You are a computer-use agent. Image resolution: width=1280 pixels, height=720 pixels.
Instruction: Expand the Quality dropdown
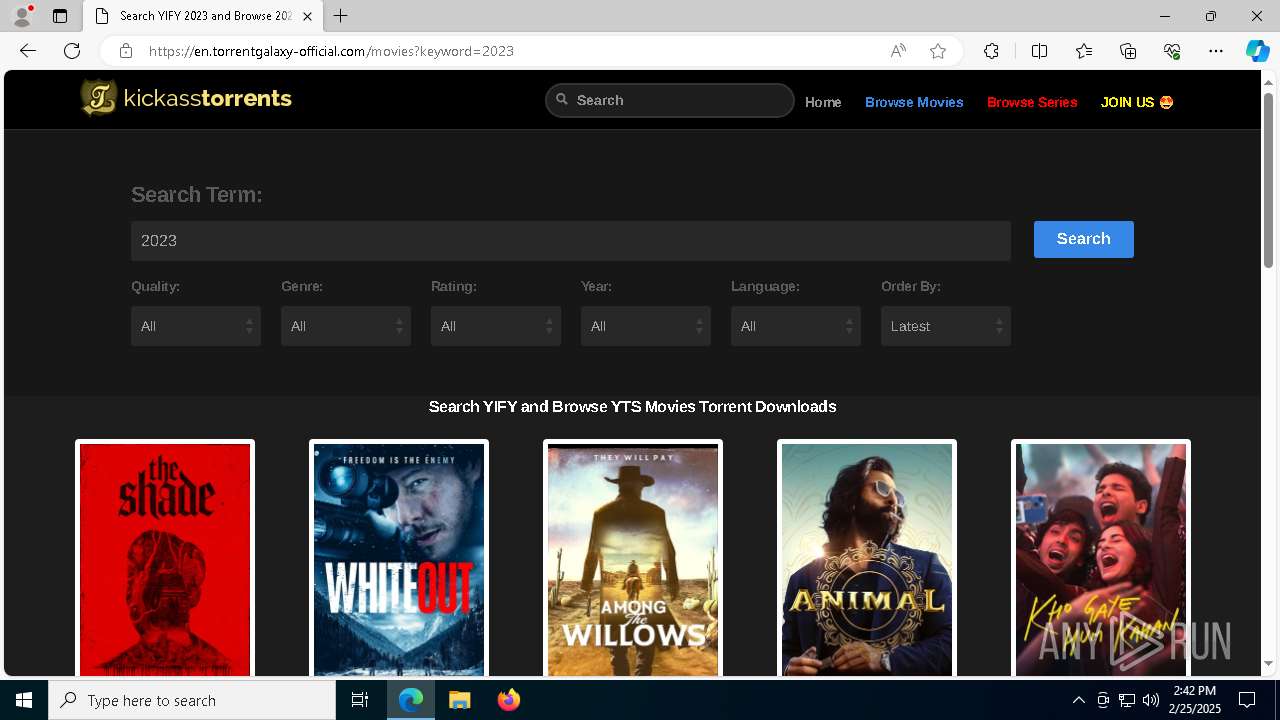point(196,326)
